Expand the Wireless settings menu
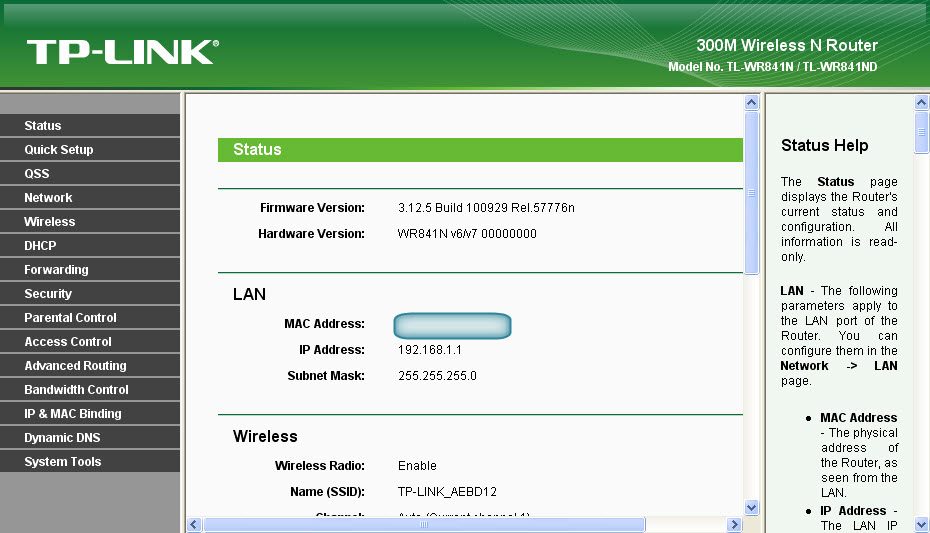 tap(50, 222)
